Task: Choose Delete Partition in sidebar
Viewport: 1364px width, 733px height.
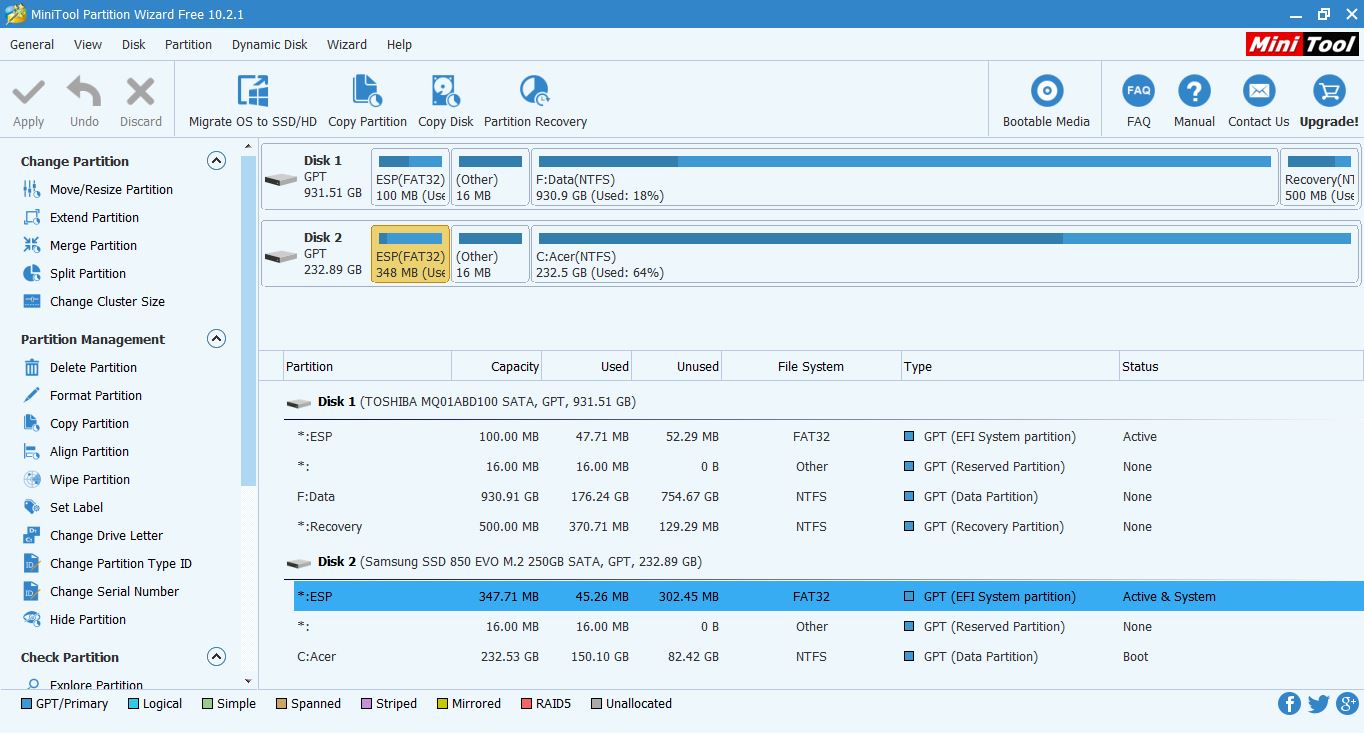Action: [93, 367]
